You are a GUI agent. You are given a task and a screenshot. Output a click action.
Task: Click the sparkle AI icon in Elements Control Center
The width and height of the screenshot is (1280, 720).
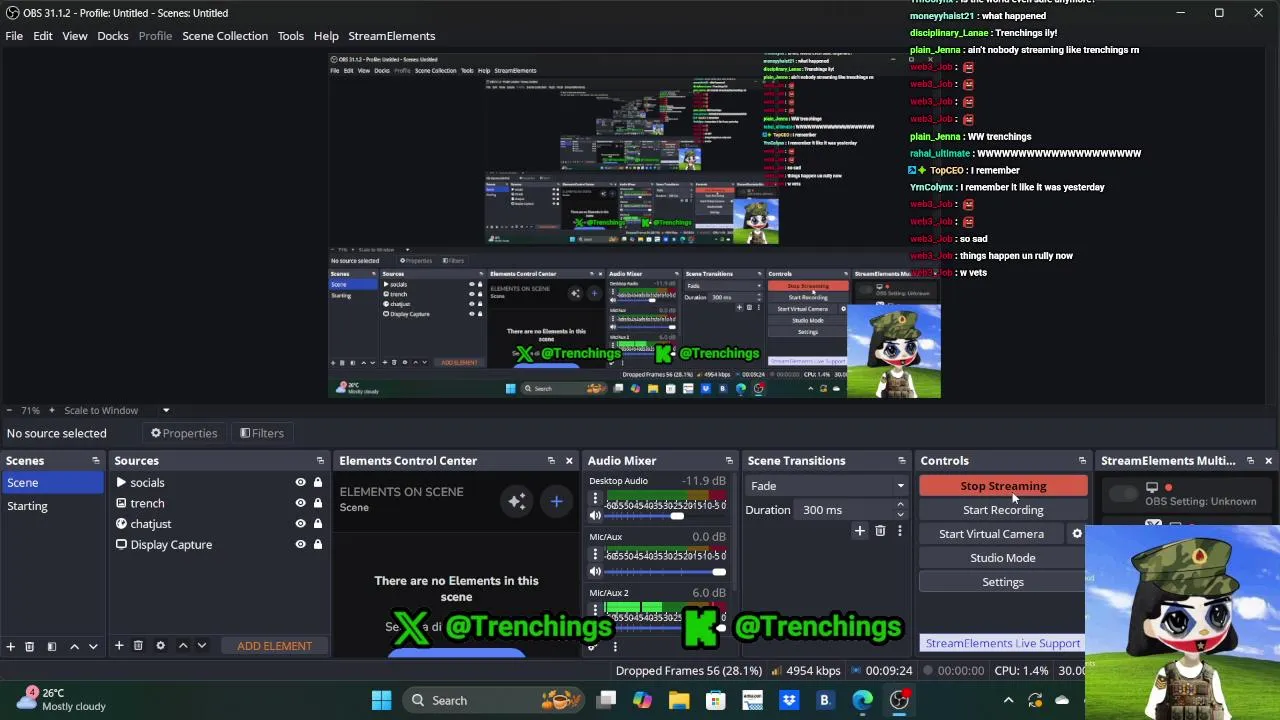coord(517,501)
